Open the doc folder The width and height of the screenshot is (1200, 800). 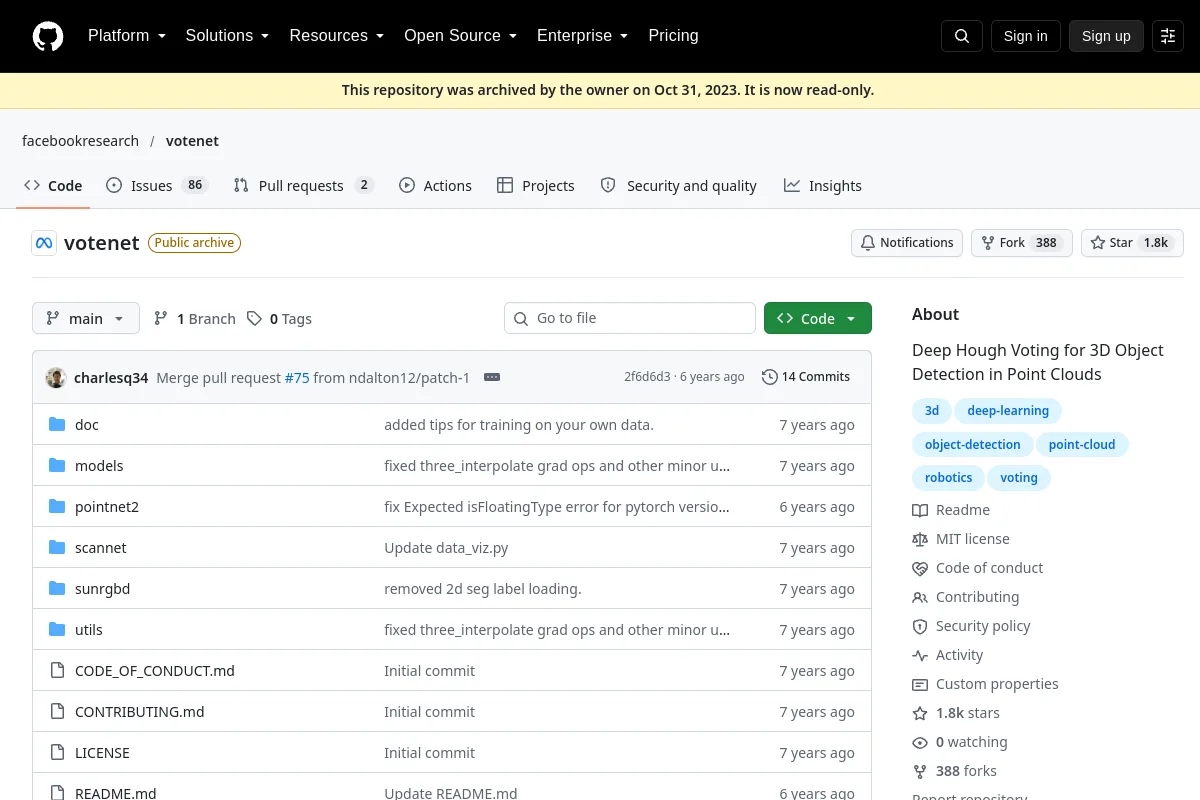pyautogui.click(x=87, y=425)
